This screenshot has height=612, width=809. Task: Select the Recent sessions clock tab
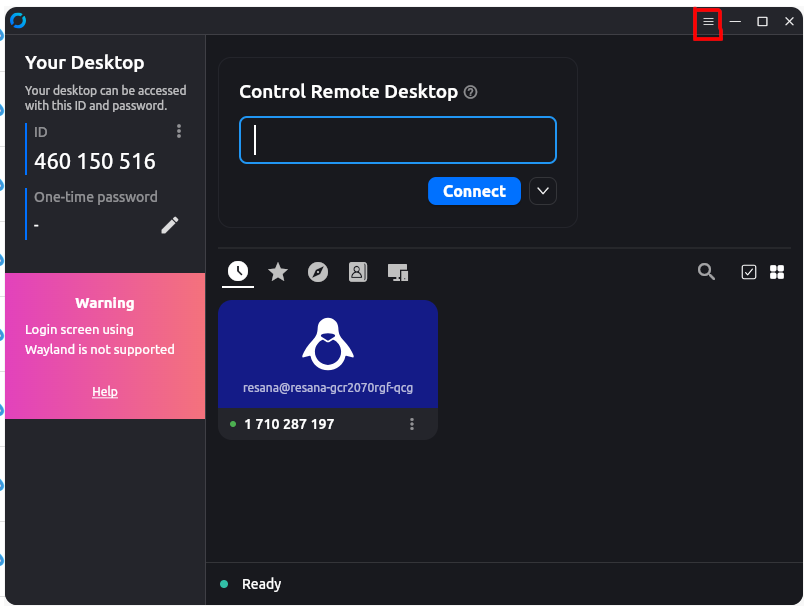pyautogui.click(x=238, y=271)
